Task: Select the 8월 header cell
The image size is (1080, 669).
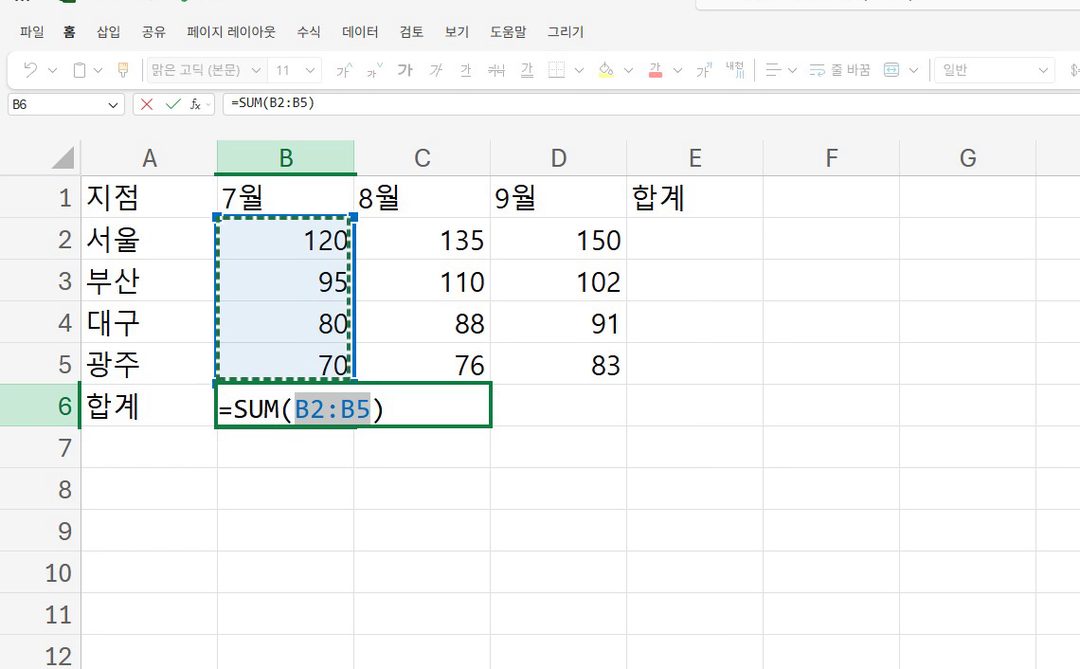Action: point(422,198)
